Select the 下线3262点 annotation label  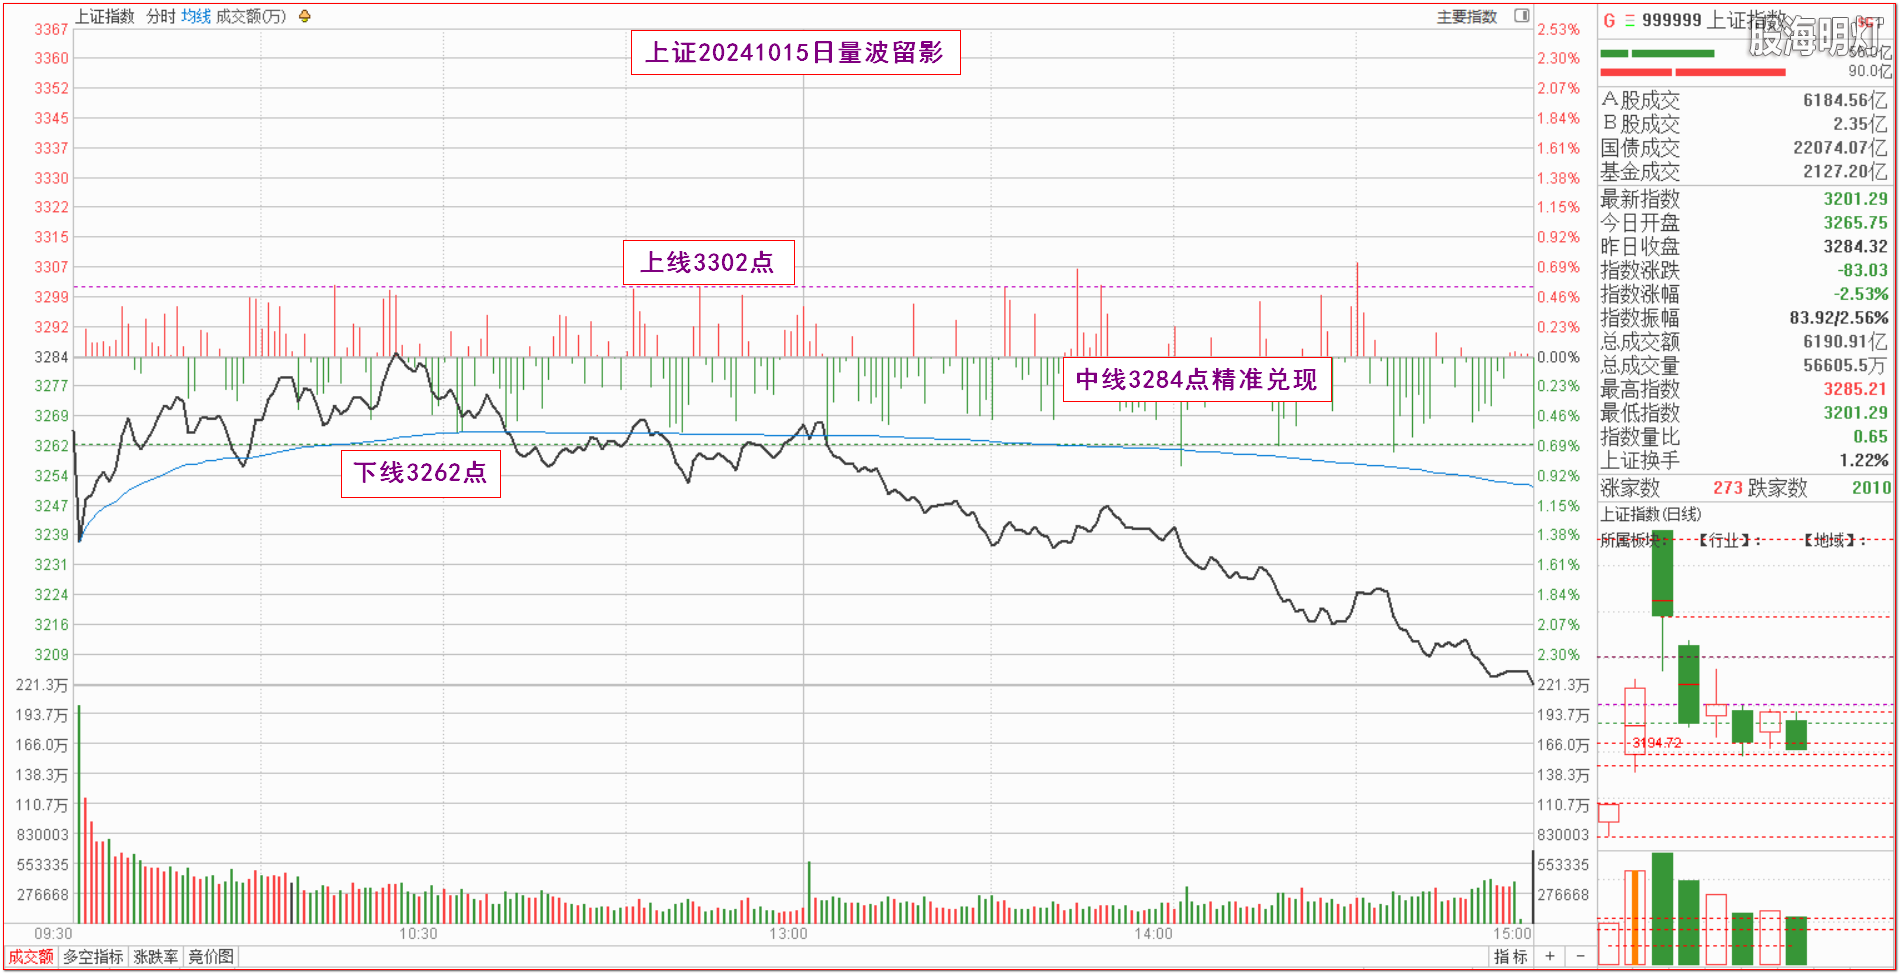[x=421, y=473]
